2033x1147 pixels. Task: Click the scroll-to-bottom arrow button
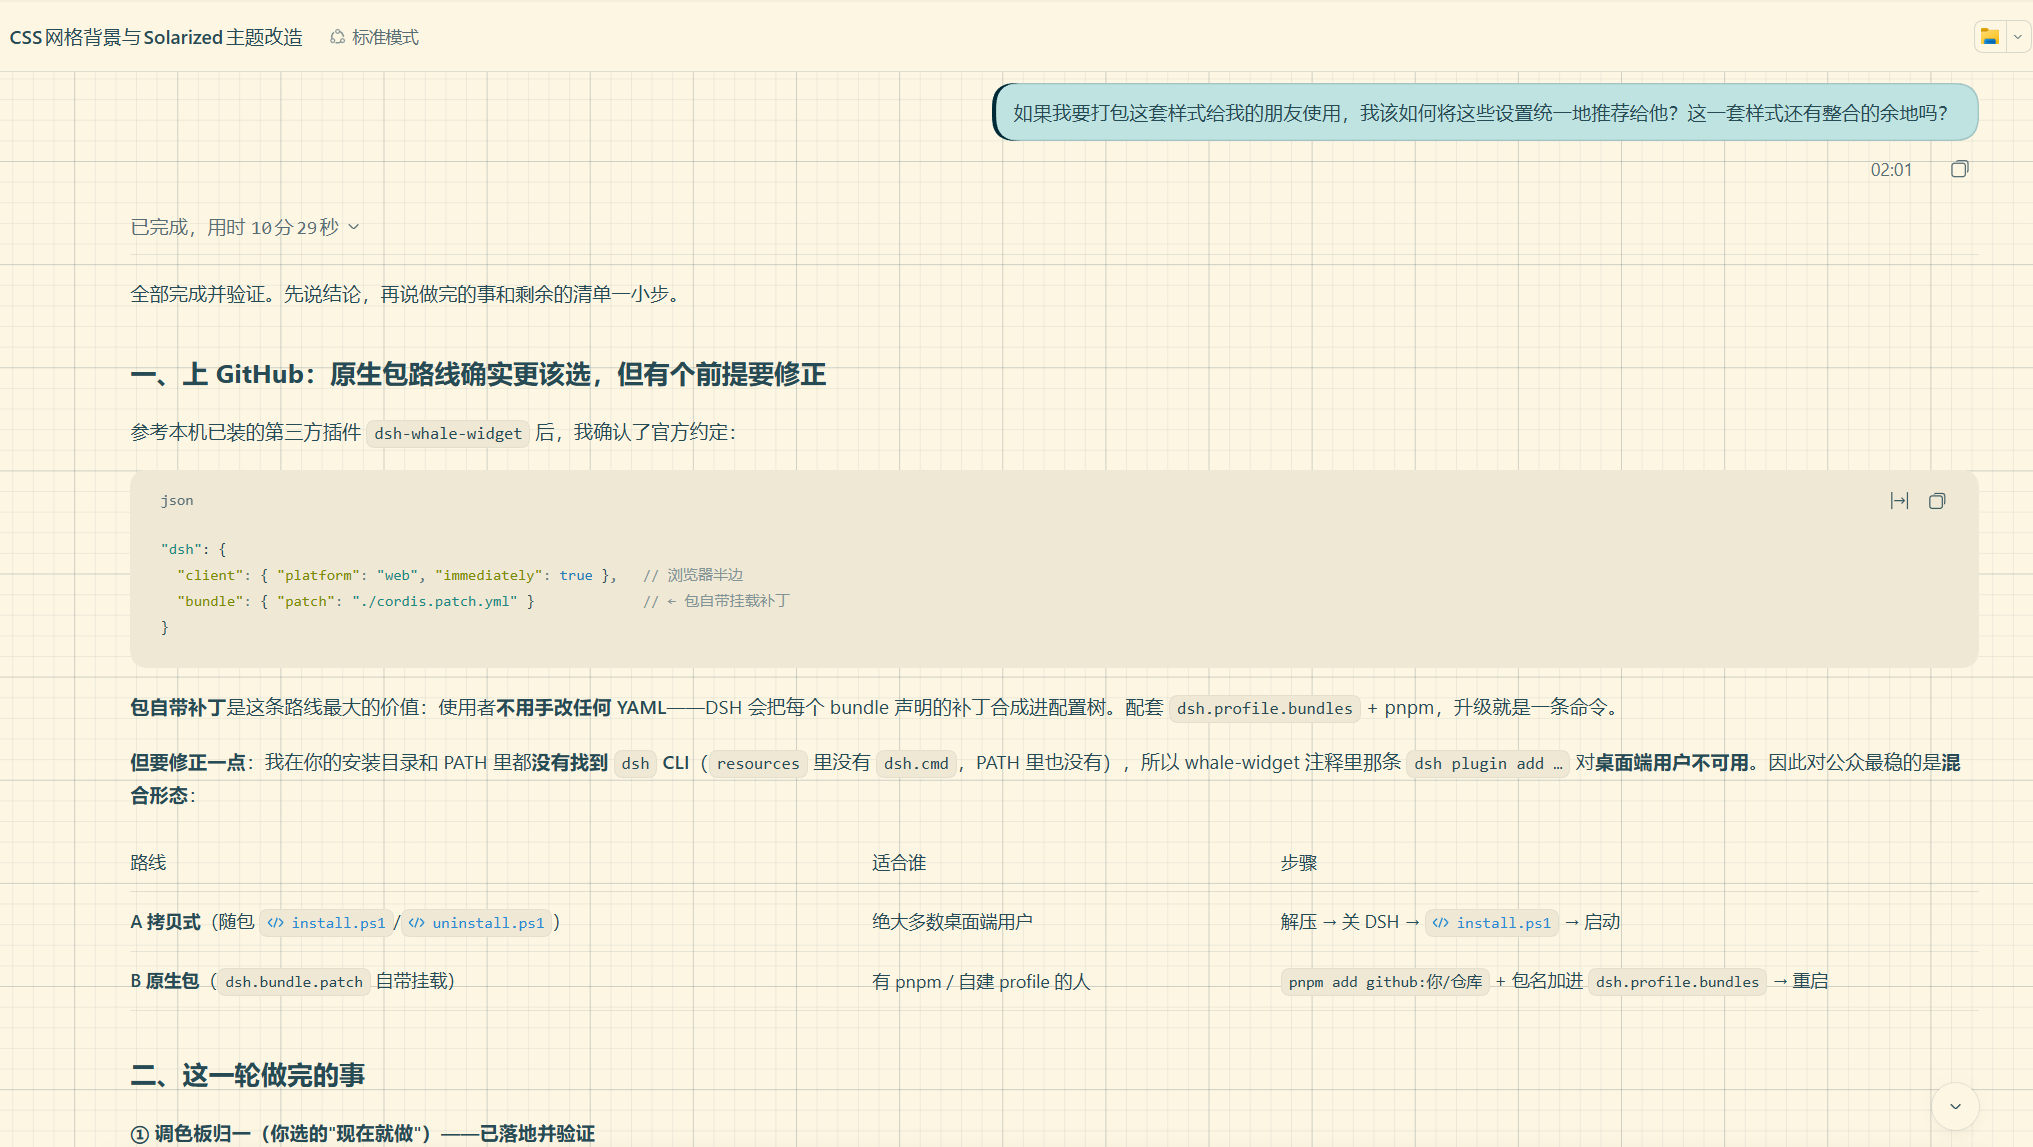coord(1955,1106)
